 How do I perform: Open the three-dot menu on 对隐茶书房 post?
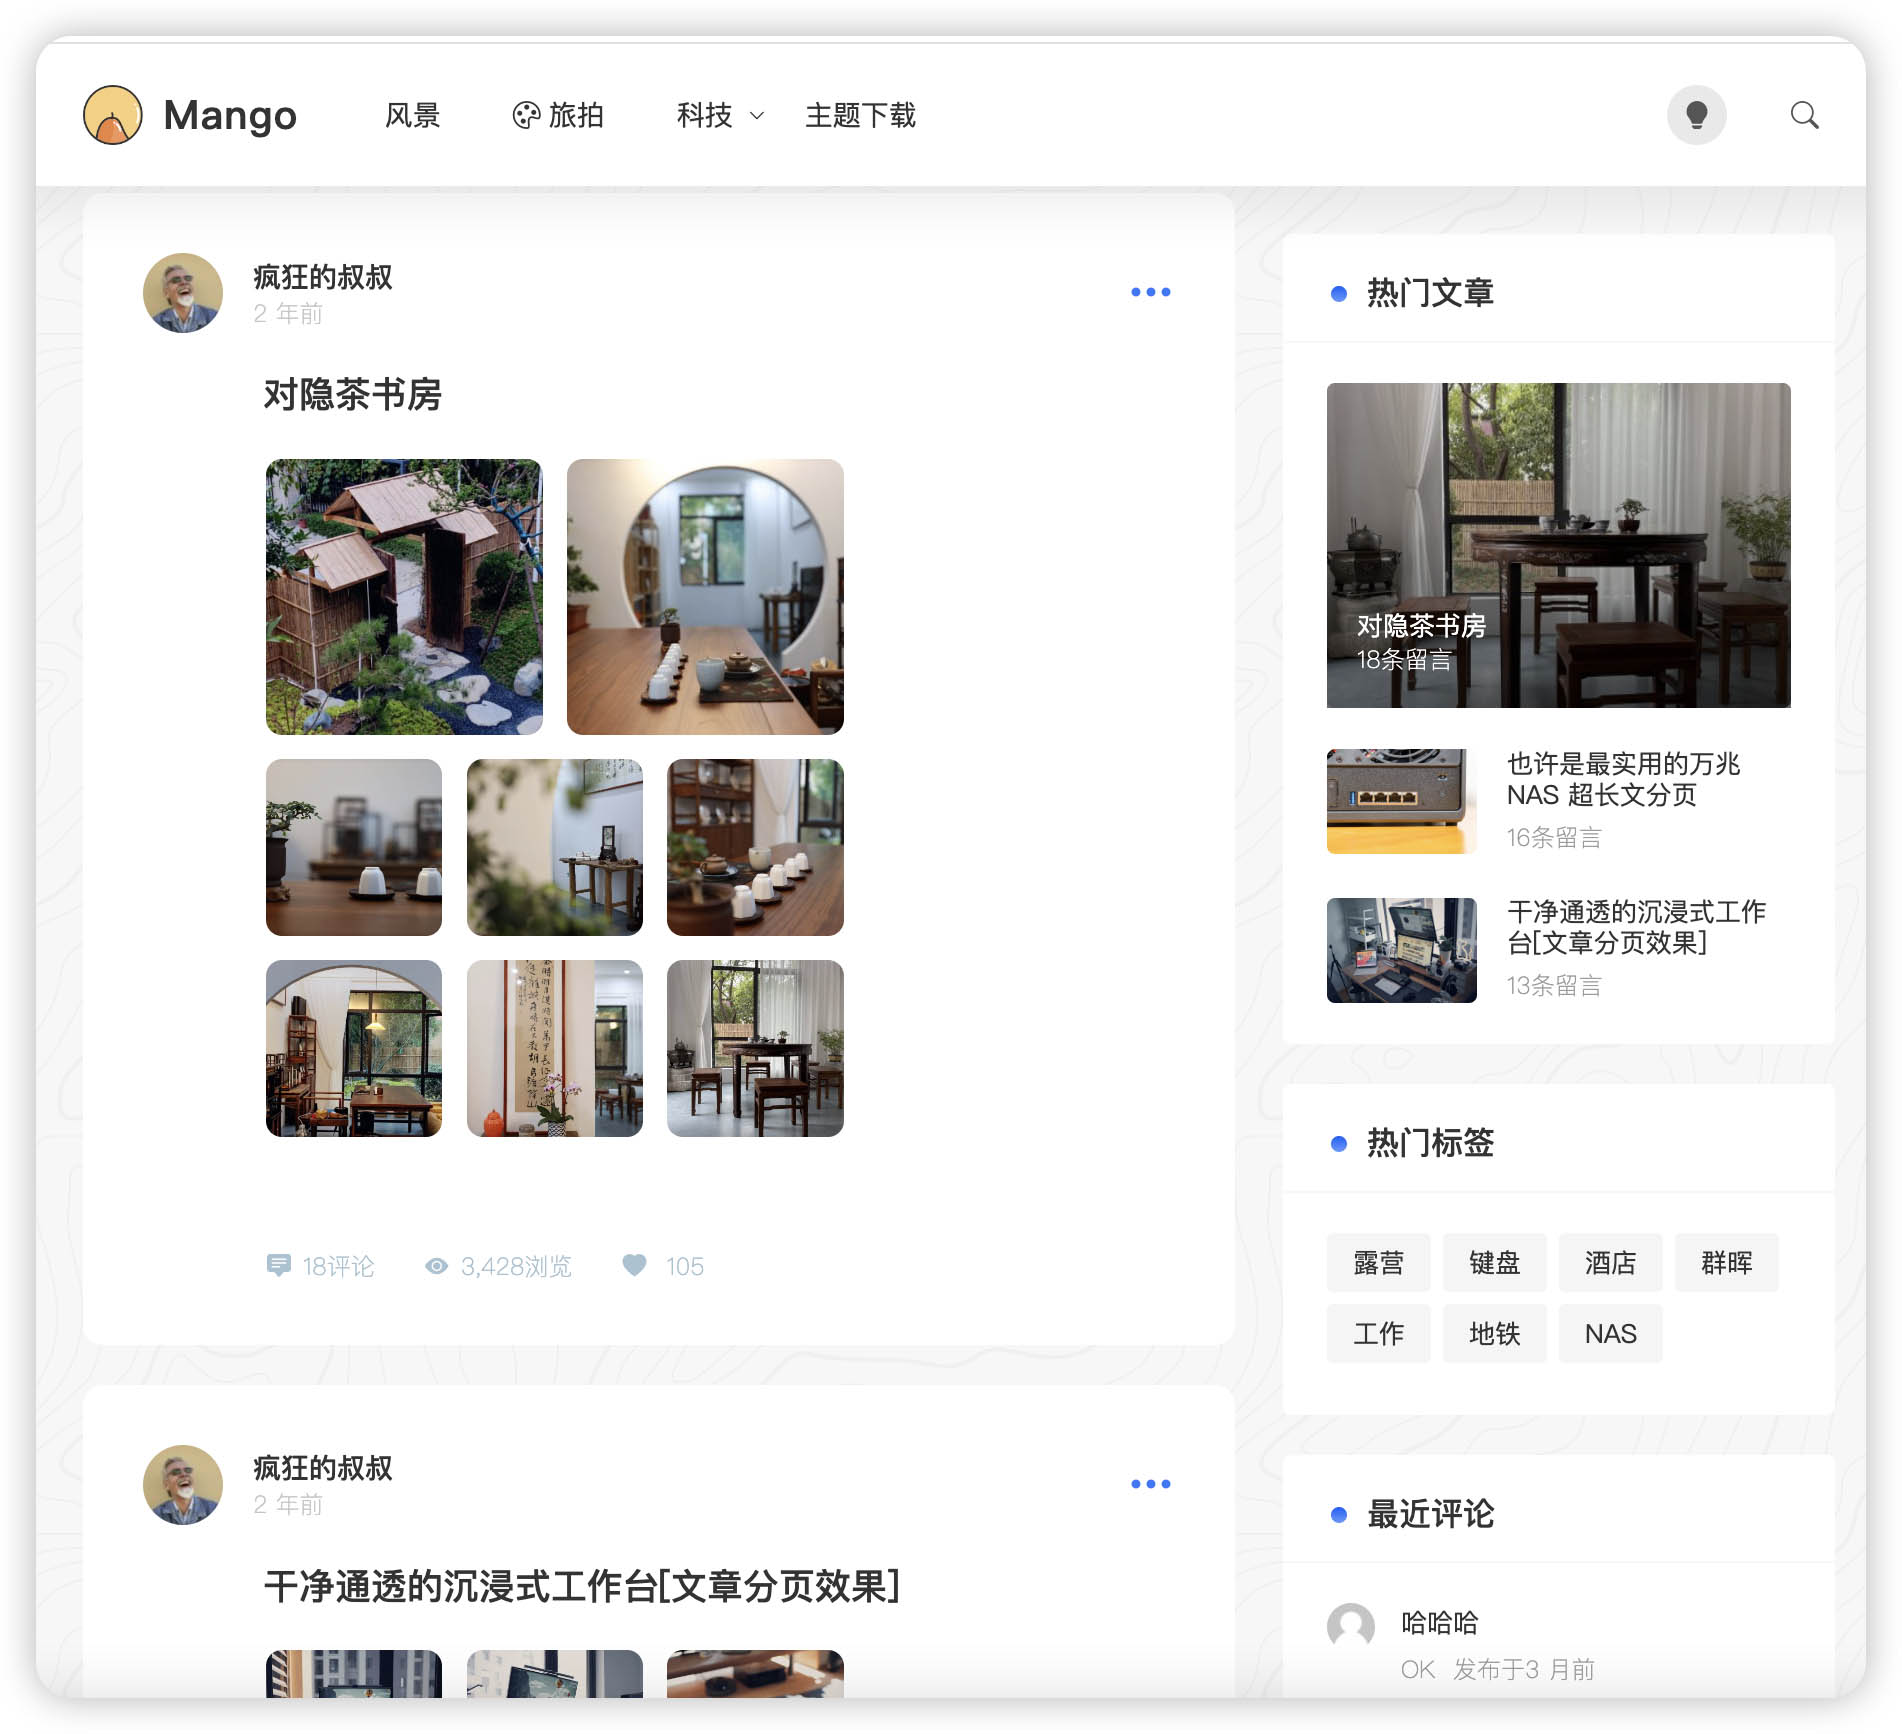click(x=1150, y=292)
